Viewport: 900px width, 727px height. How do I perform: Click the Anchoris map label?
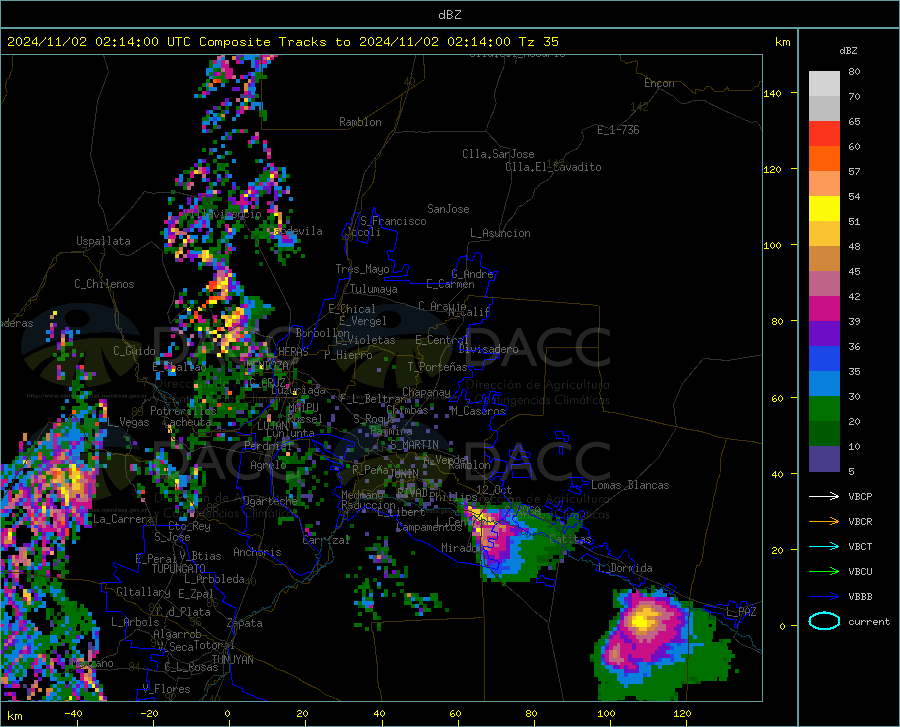[x=257, y=552]
